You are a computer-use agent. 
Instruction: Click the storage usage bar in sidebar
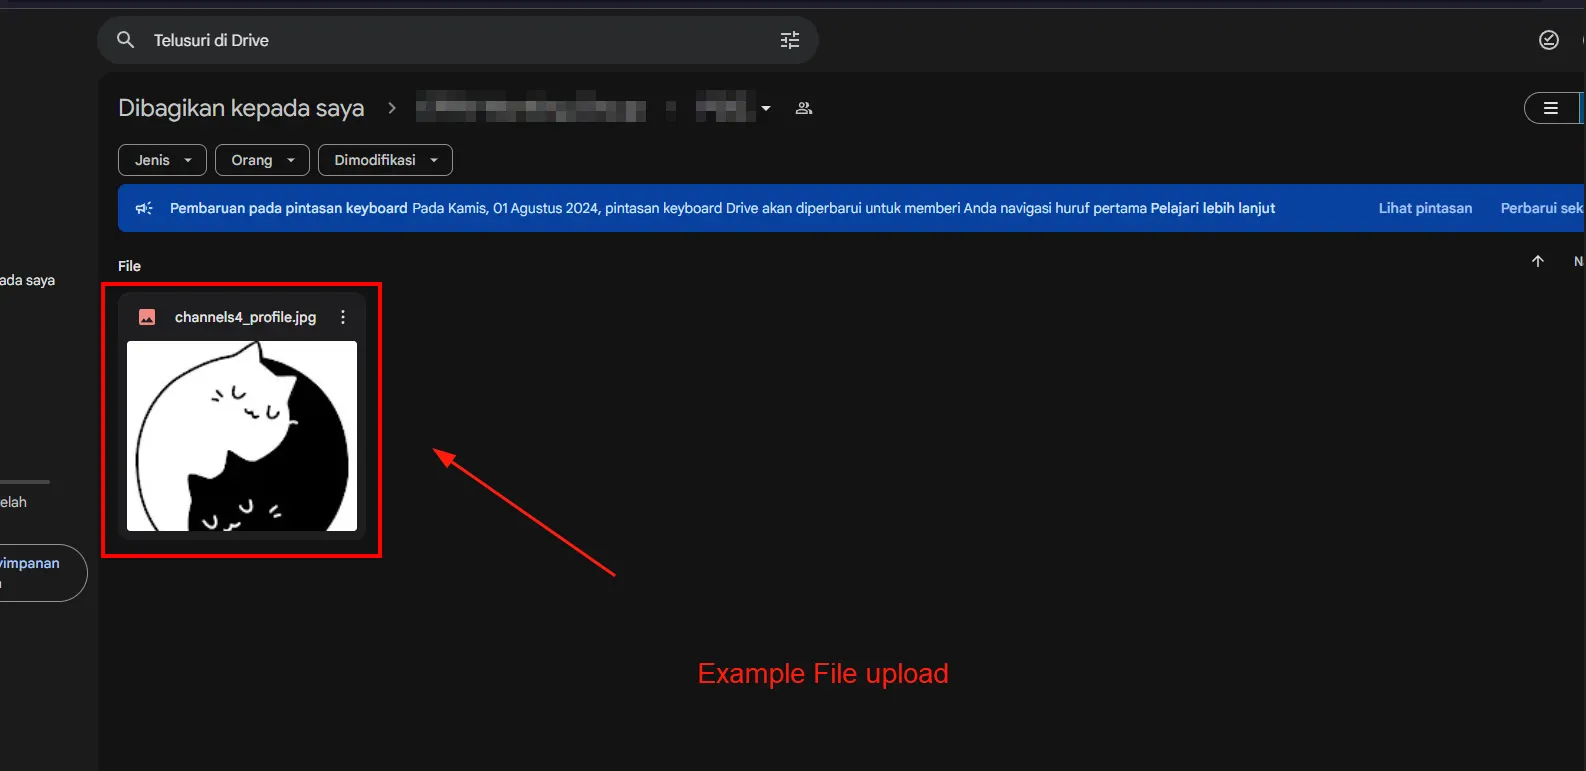point(24,482)
